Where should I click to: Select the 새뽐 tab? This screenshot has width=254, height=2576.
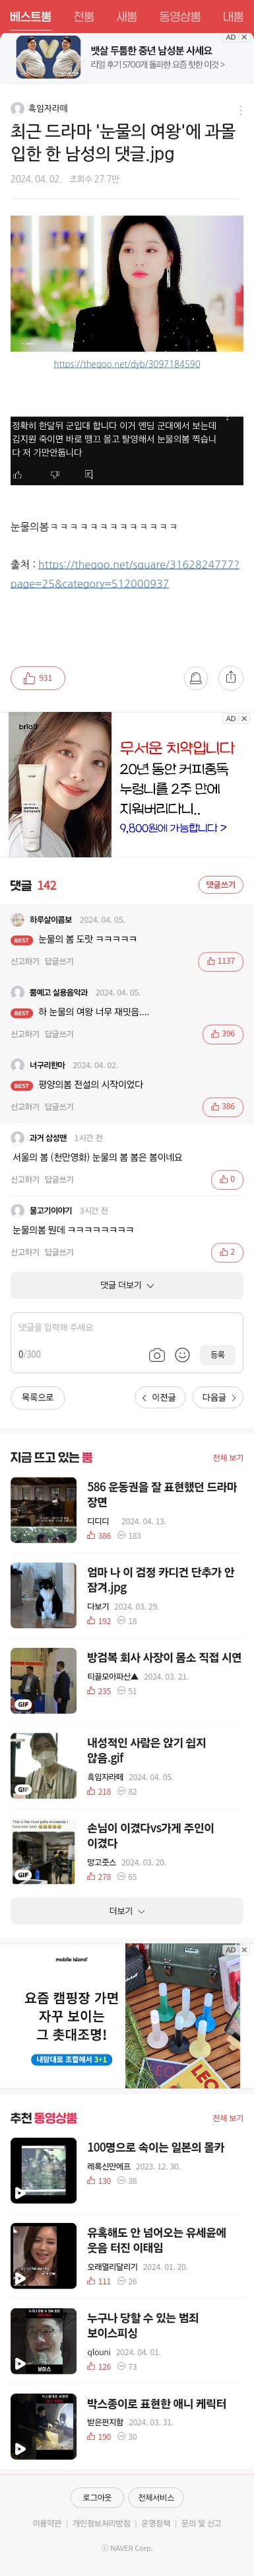pyautogui.click(x=126, y=16)
